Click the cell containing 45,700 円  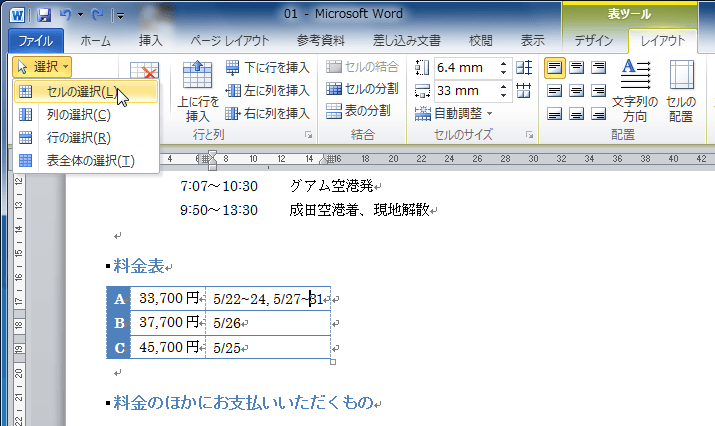[168, 348]
